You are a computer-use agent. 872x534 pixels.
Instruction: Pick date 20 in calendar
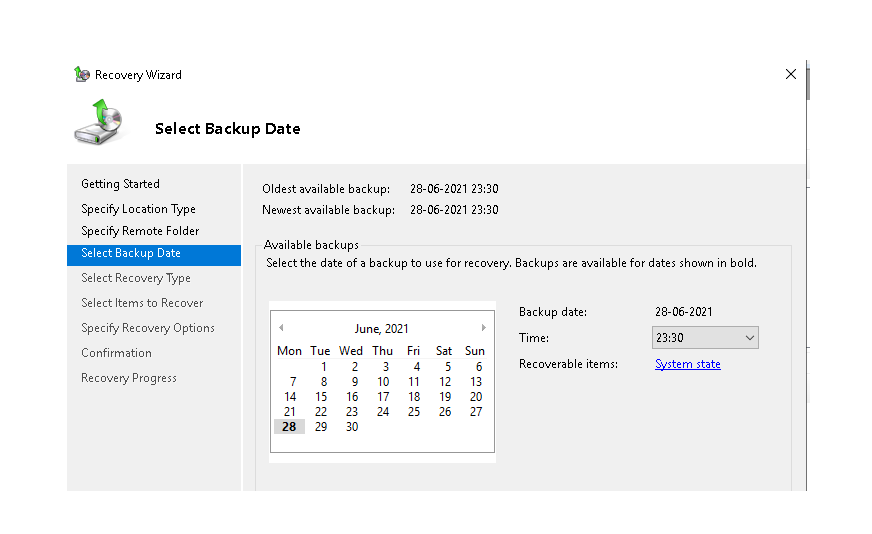476,397
